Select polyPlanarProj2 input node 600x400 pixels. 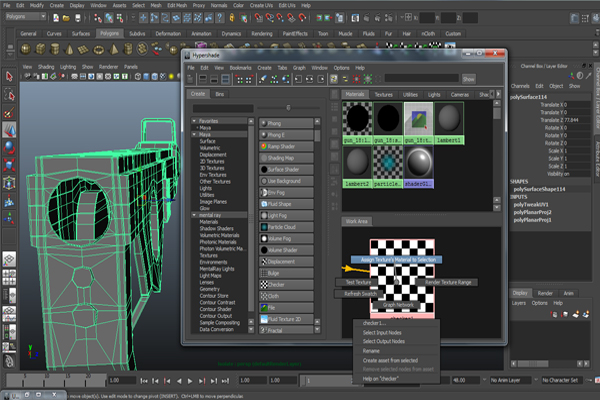coord(532,212)
